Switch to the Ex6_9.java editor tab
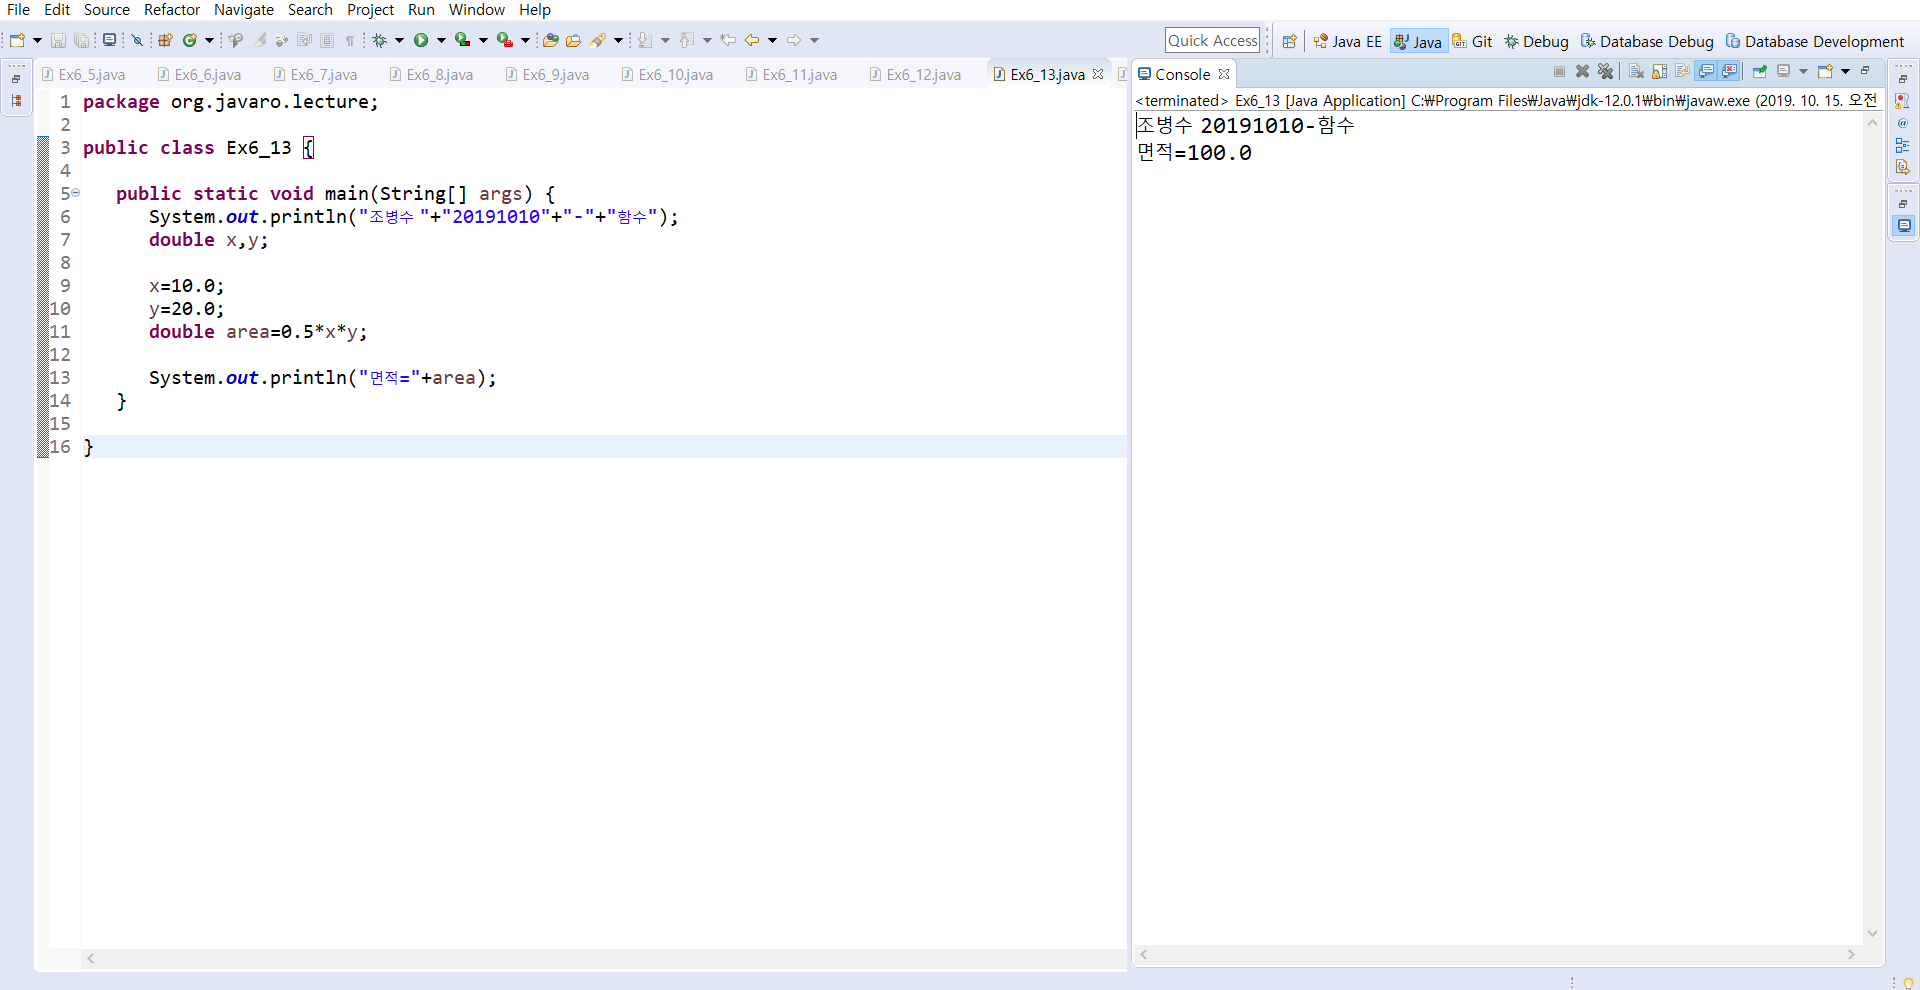The image size is (1920, 990). click(x=548, y=75)
